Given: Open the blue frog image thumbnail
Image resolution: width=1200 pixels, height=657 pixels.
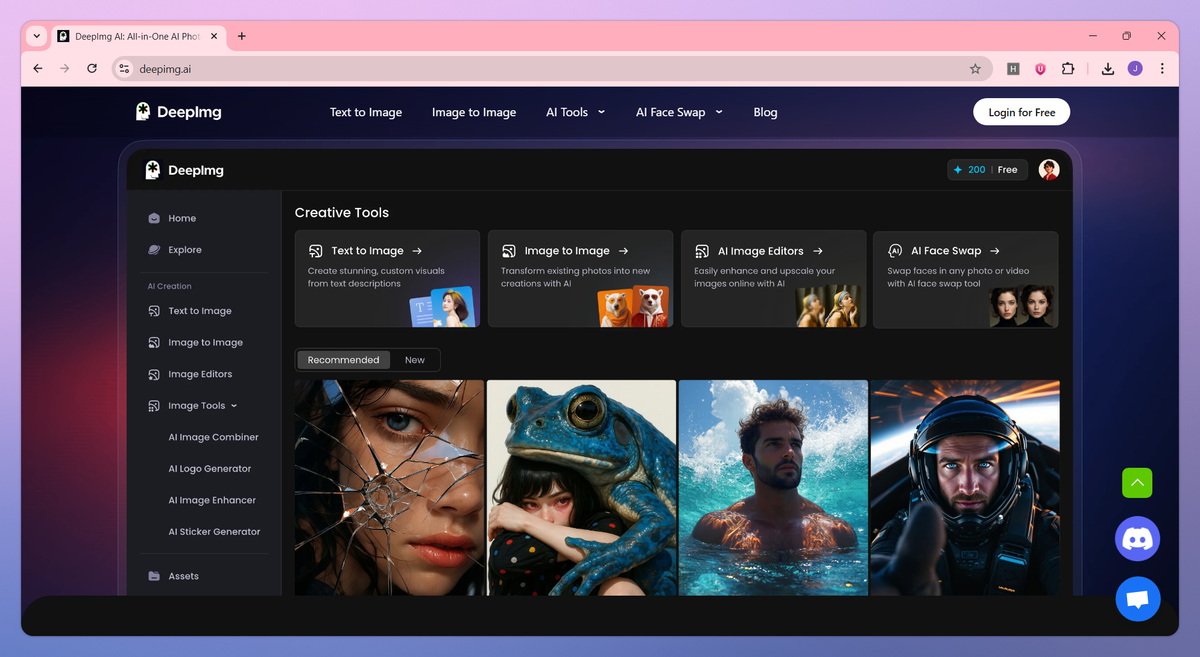Looking at the screenshot, I should click(x=581, y=488).
